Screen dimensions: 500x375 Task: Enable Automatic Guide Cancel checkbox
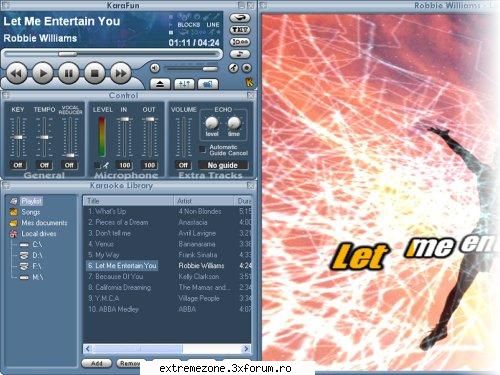202,149
